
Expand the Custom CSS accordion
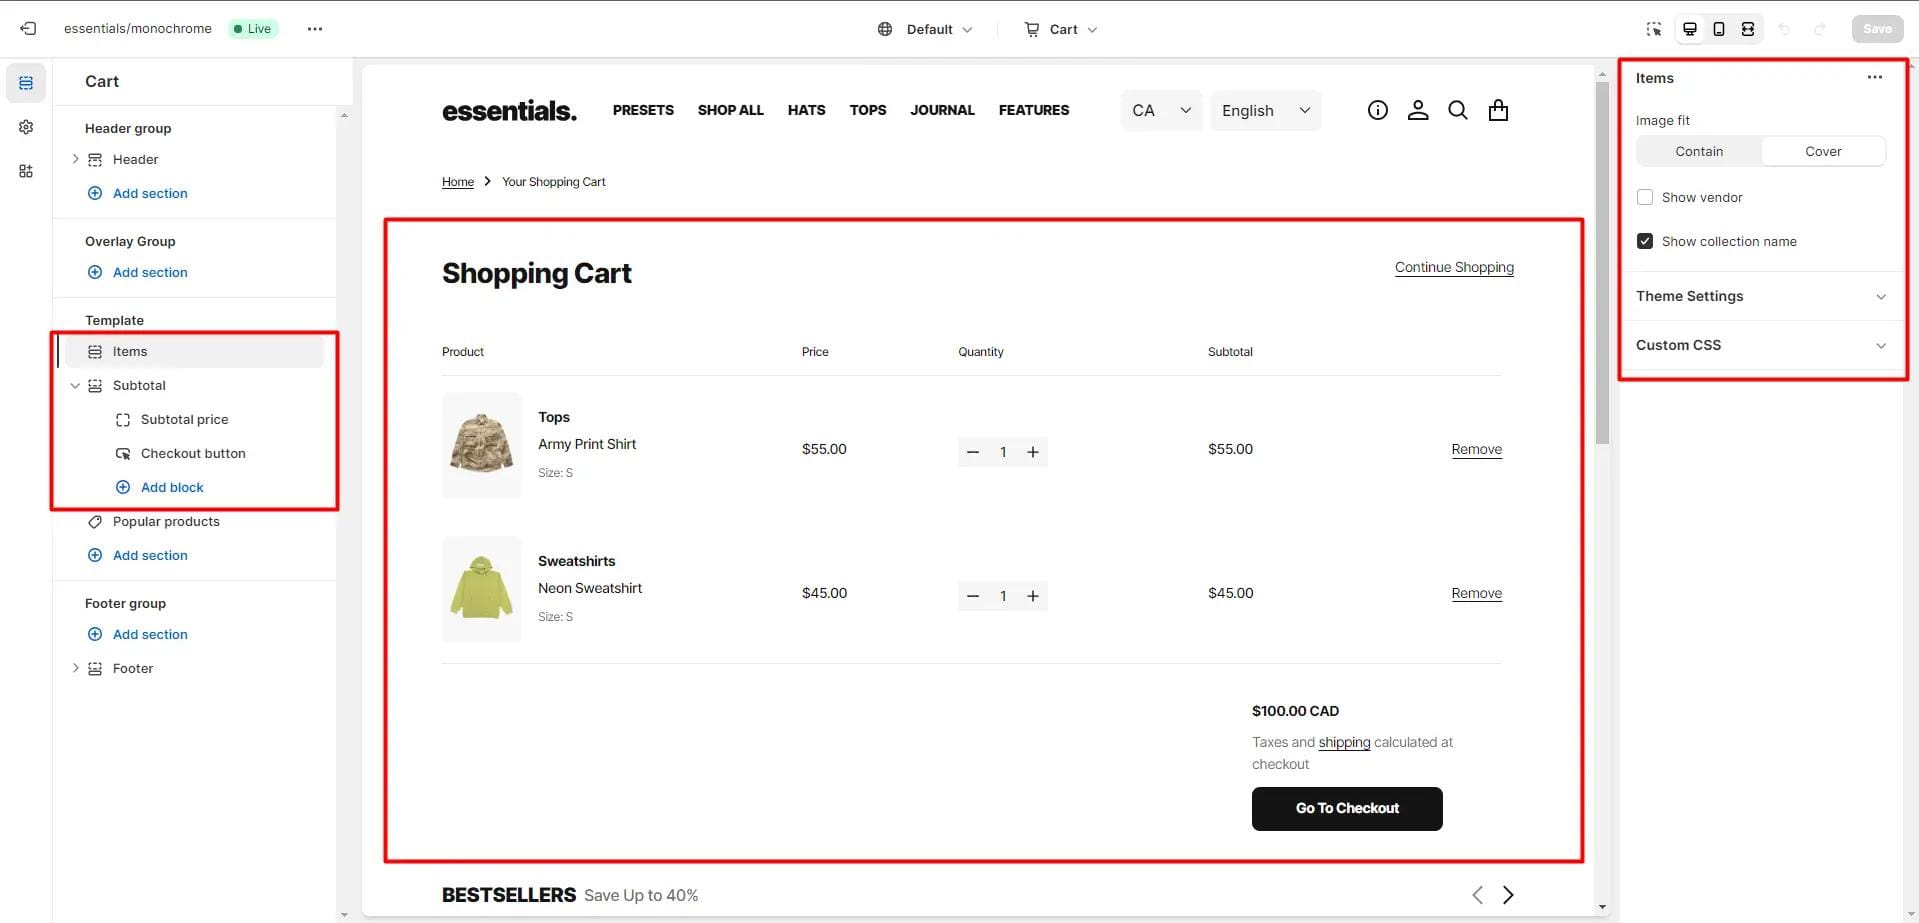point(1761,345)
